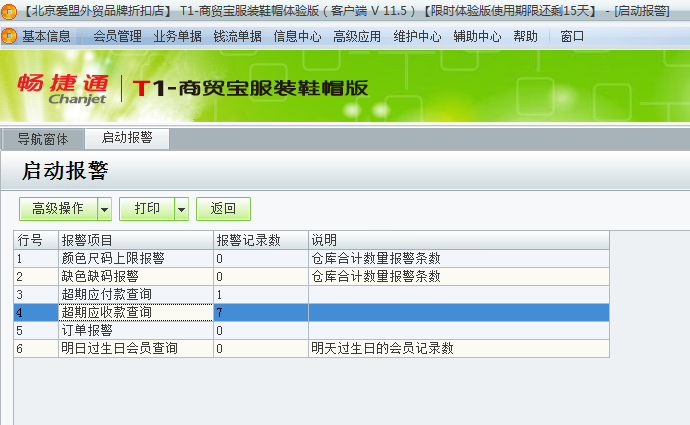690x425 pixels.
Task: Open the 钱流单据 menu
Action: [x=238, y=37]
